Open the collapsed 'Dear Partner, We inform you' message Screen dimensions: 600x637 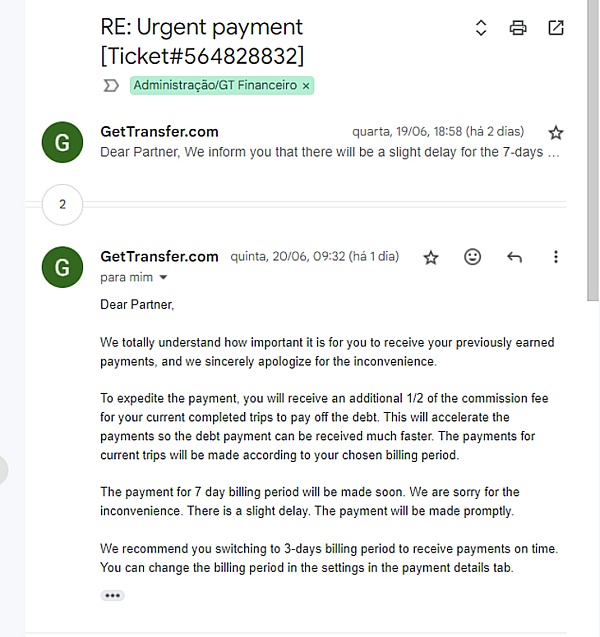[x=330, y=153]
